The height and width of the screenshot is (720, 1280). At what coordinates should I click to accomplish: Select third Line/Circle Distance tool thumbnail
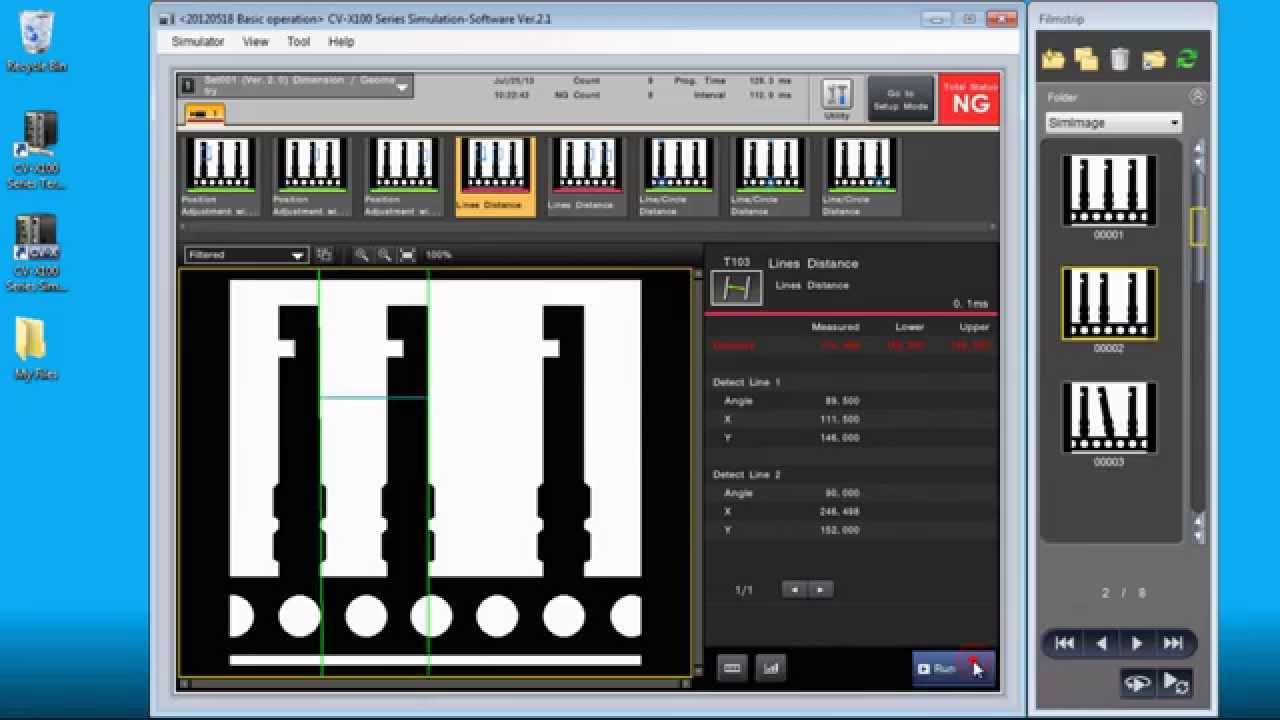862,177
